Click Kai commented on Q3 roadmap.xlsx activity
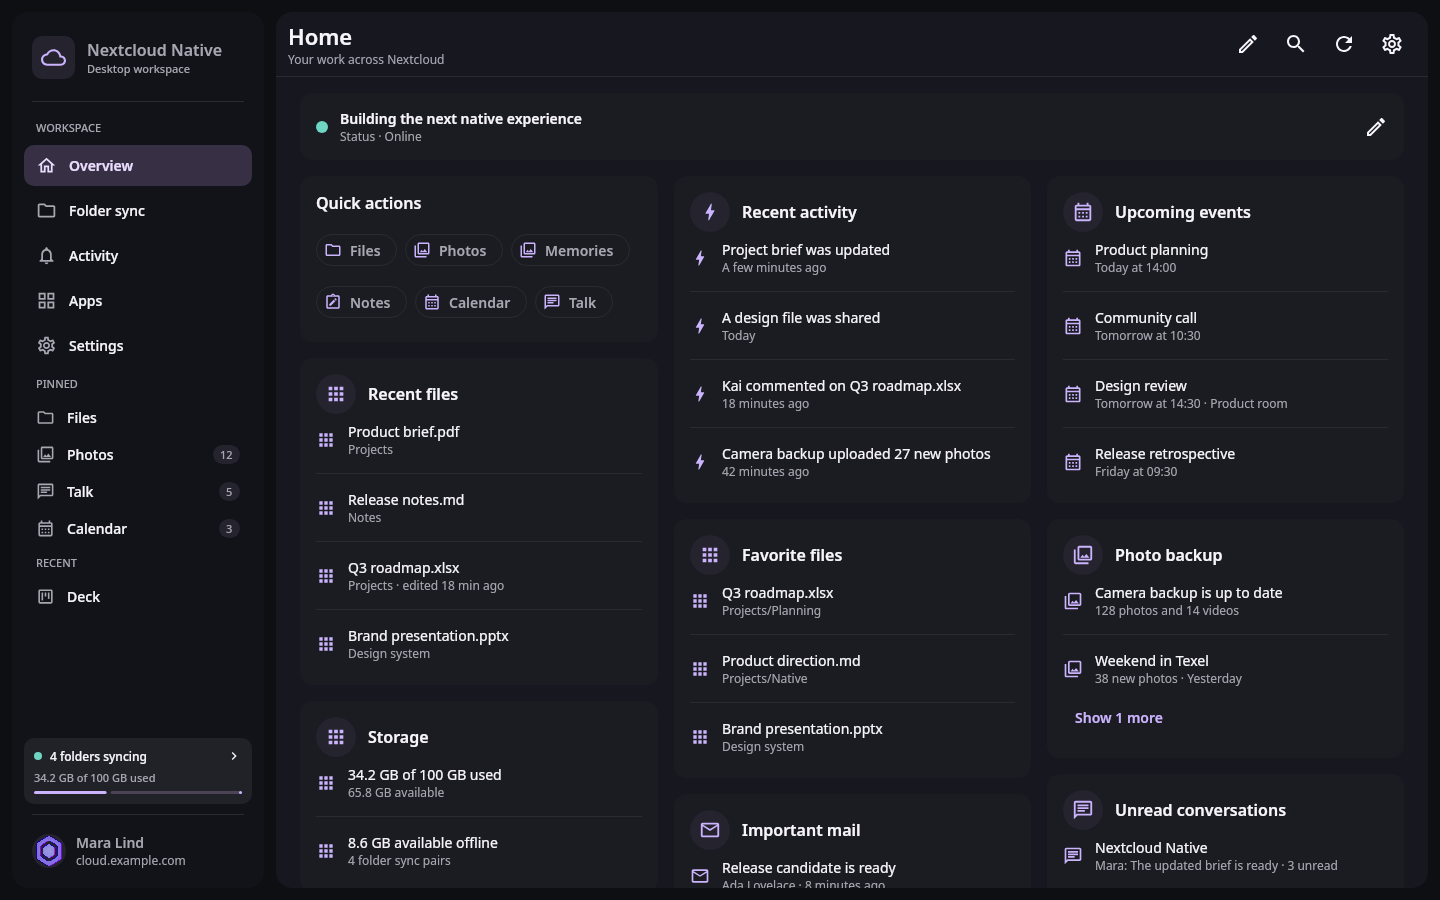Viewport: 1440px width, 900px height. click(x=852, y=394)
